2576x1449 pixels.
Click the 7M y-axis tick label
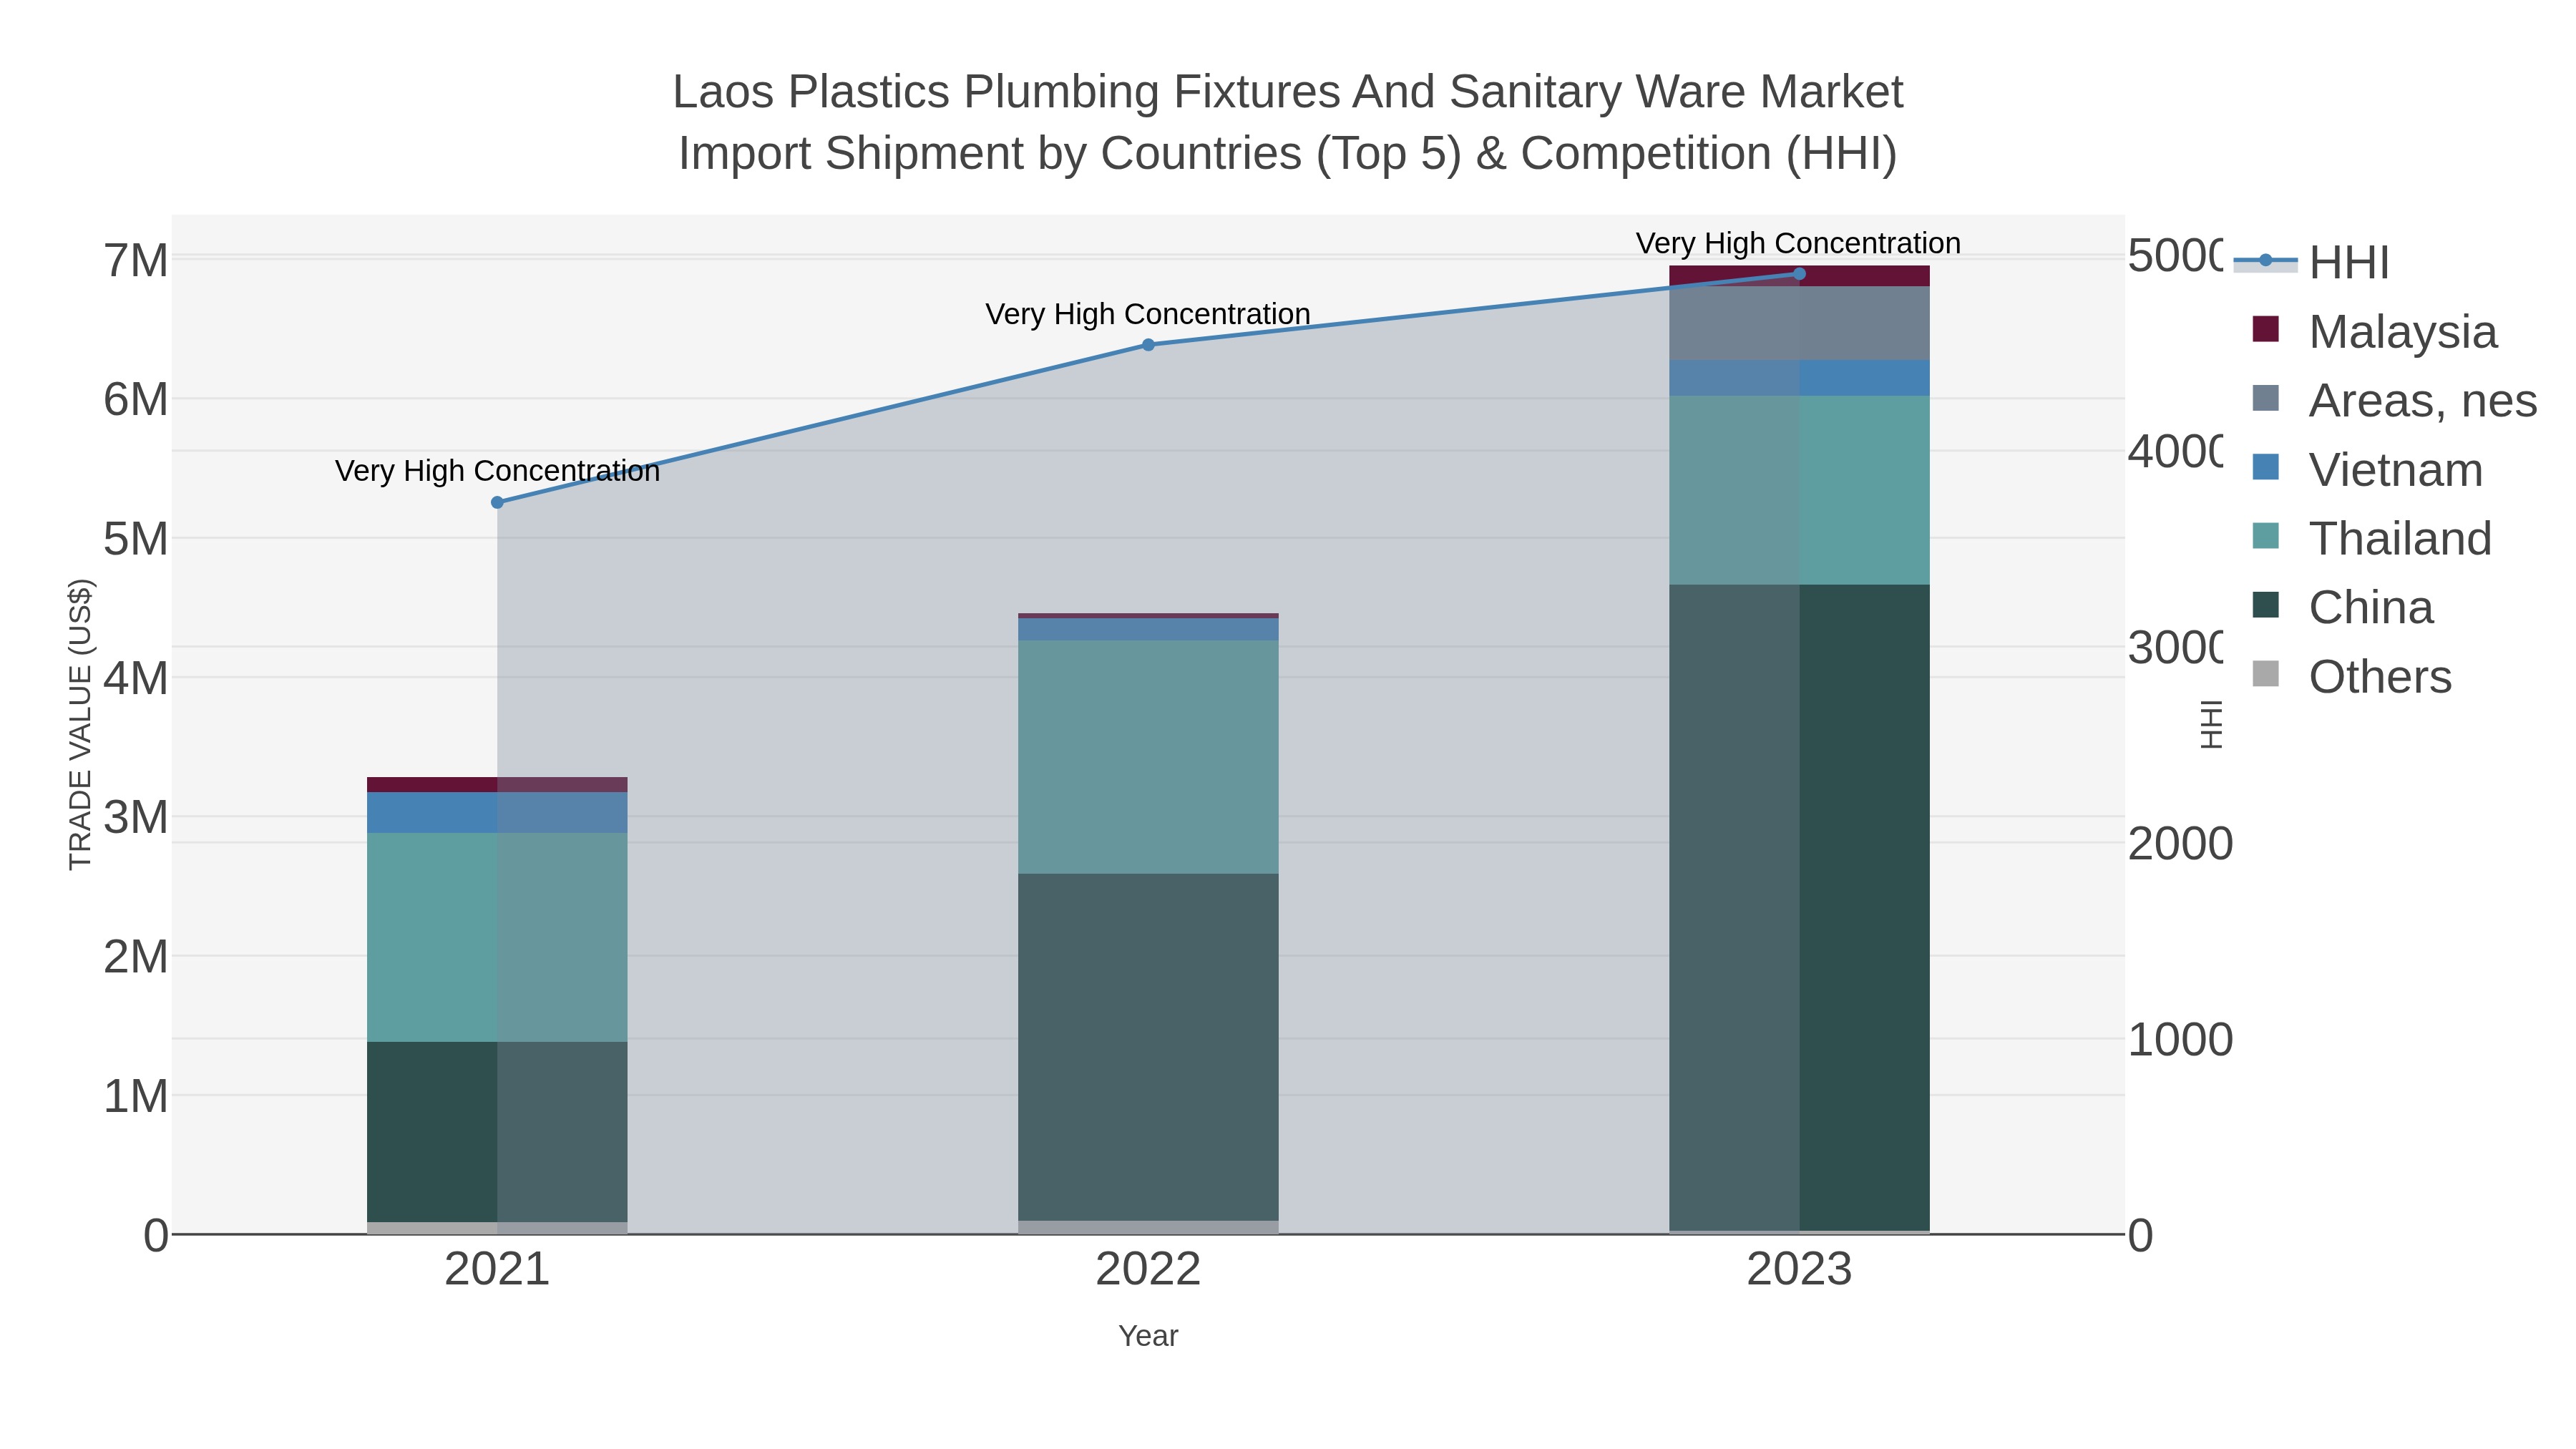pos(136,261)
